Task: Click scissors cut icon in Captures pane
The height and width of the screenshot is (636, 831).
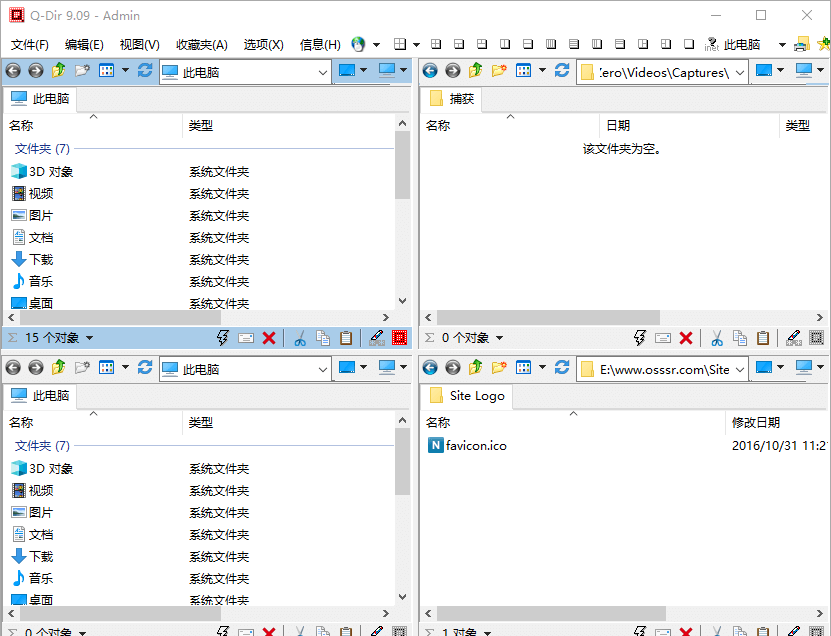Action: coord(717,338)
